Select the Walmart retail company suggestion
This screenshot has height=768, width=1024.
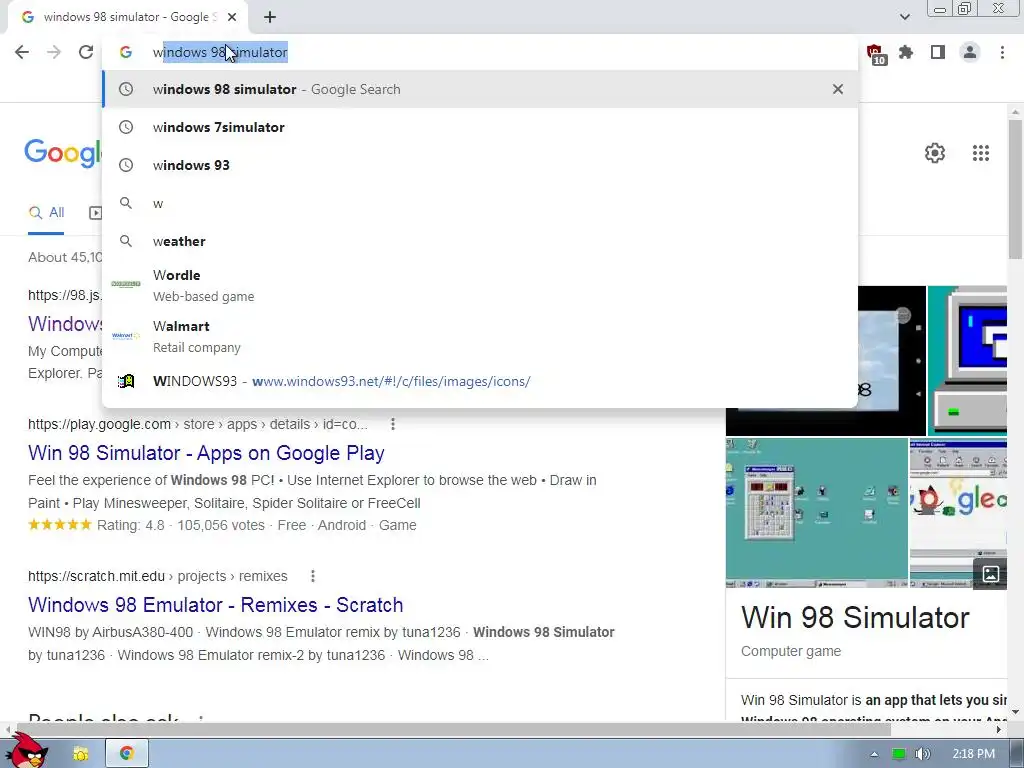(480, 336)
